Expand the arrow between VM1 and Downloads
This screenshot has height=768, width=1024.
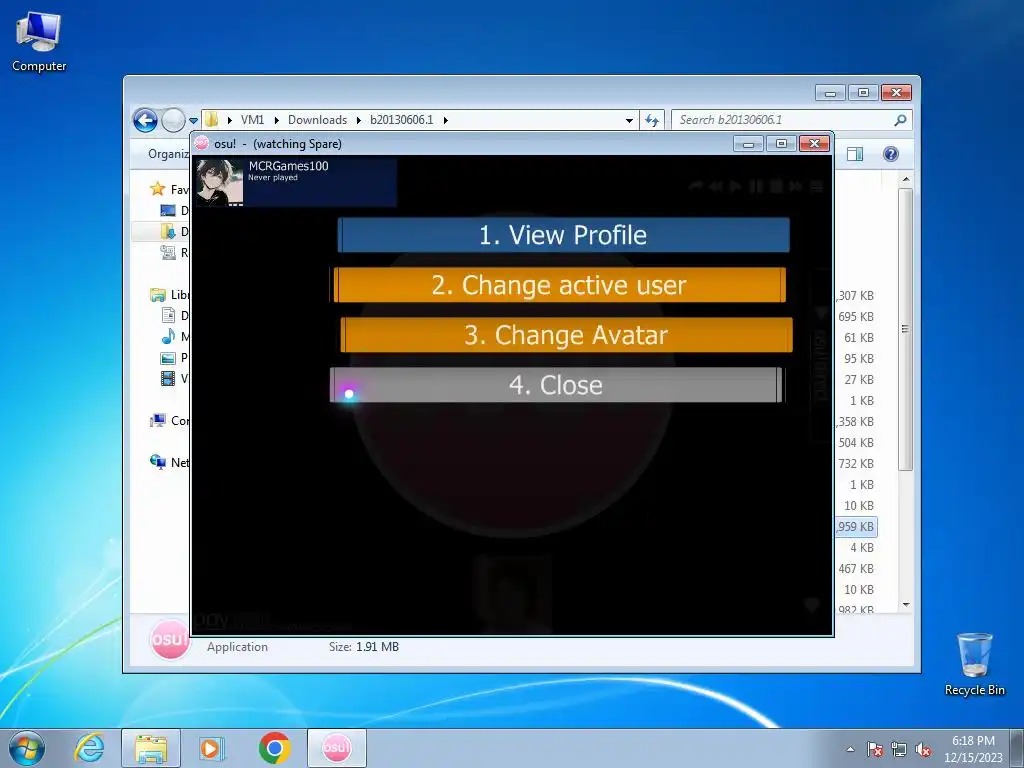point(276,120)
